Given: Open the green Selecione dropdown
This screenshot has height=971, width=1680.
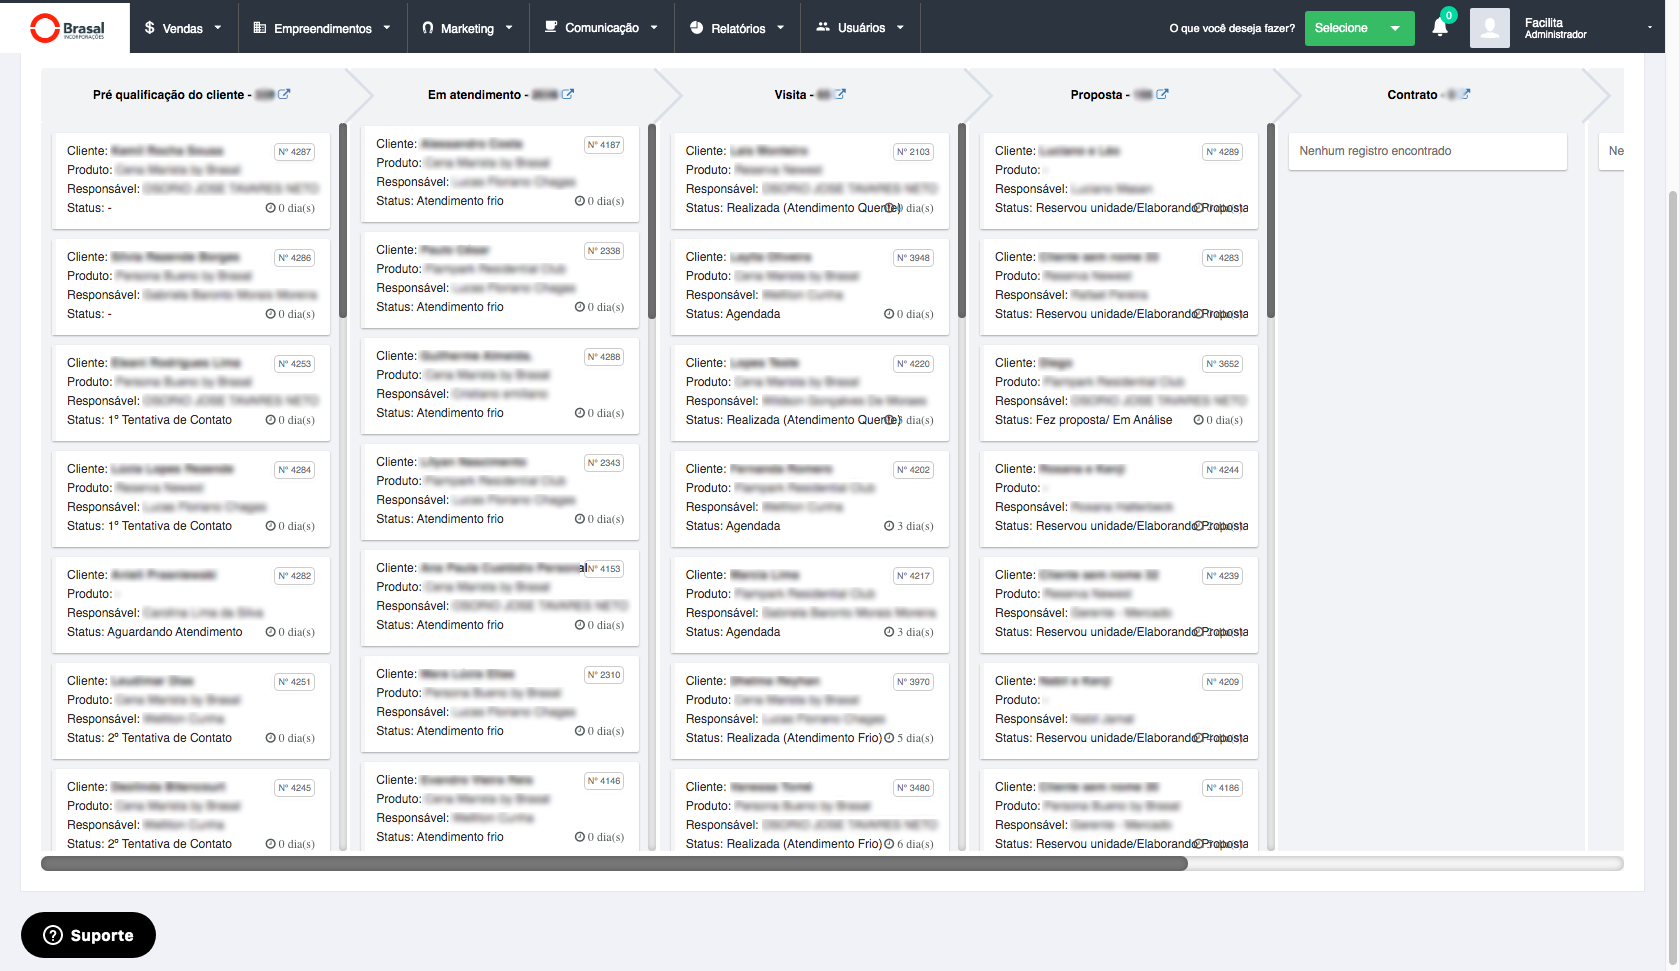Looking at the screenshot, I should [x=1358, y=28].
